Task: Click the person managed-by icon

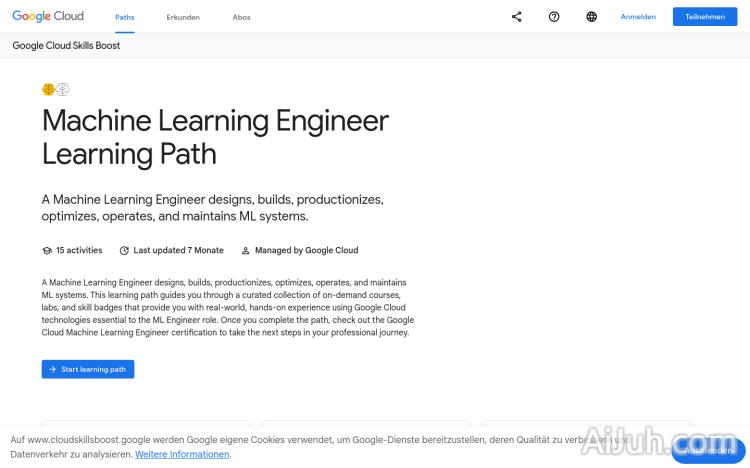Action: 245,250
